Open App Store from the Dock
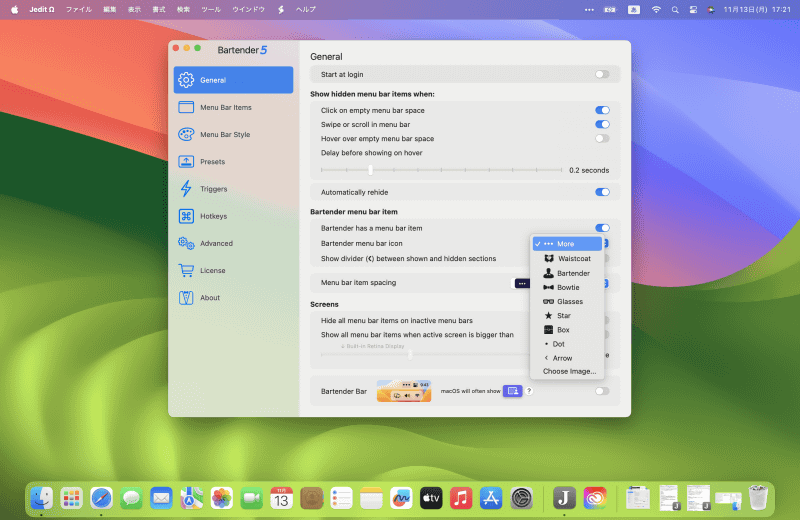The image size is (800, 520). [x=491, y=498]
